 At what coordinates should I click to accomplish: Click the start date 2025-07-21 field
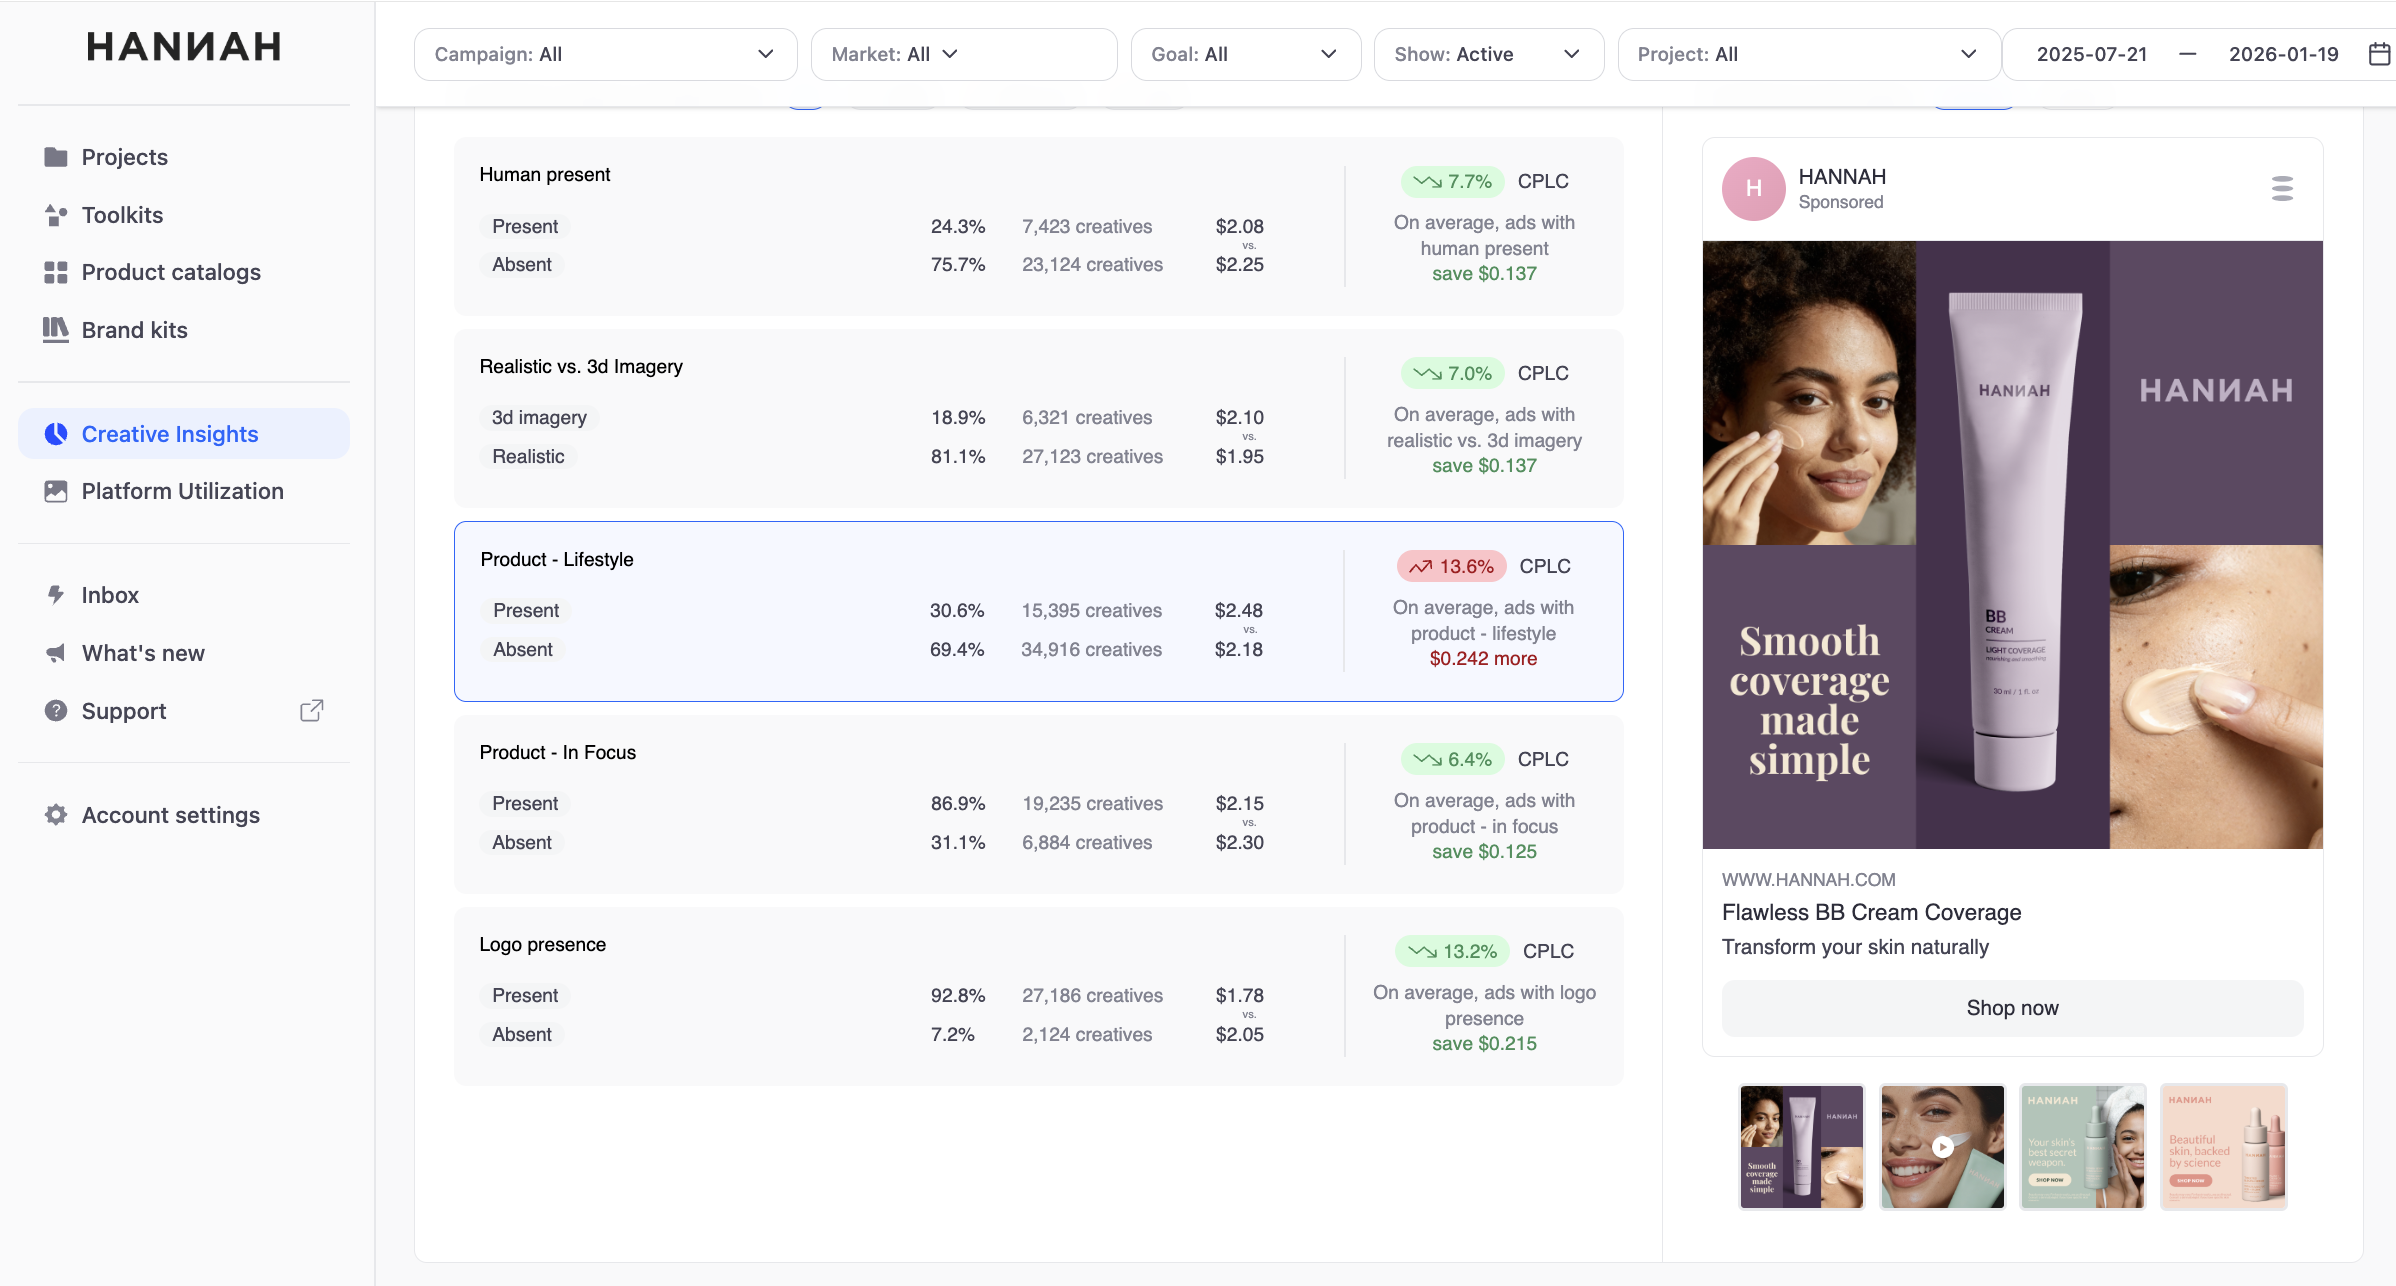coord(2092,54)
